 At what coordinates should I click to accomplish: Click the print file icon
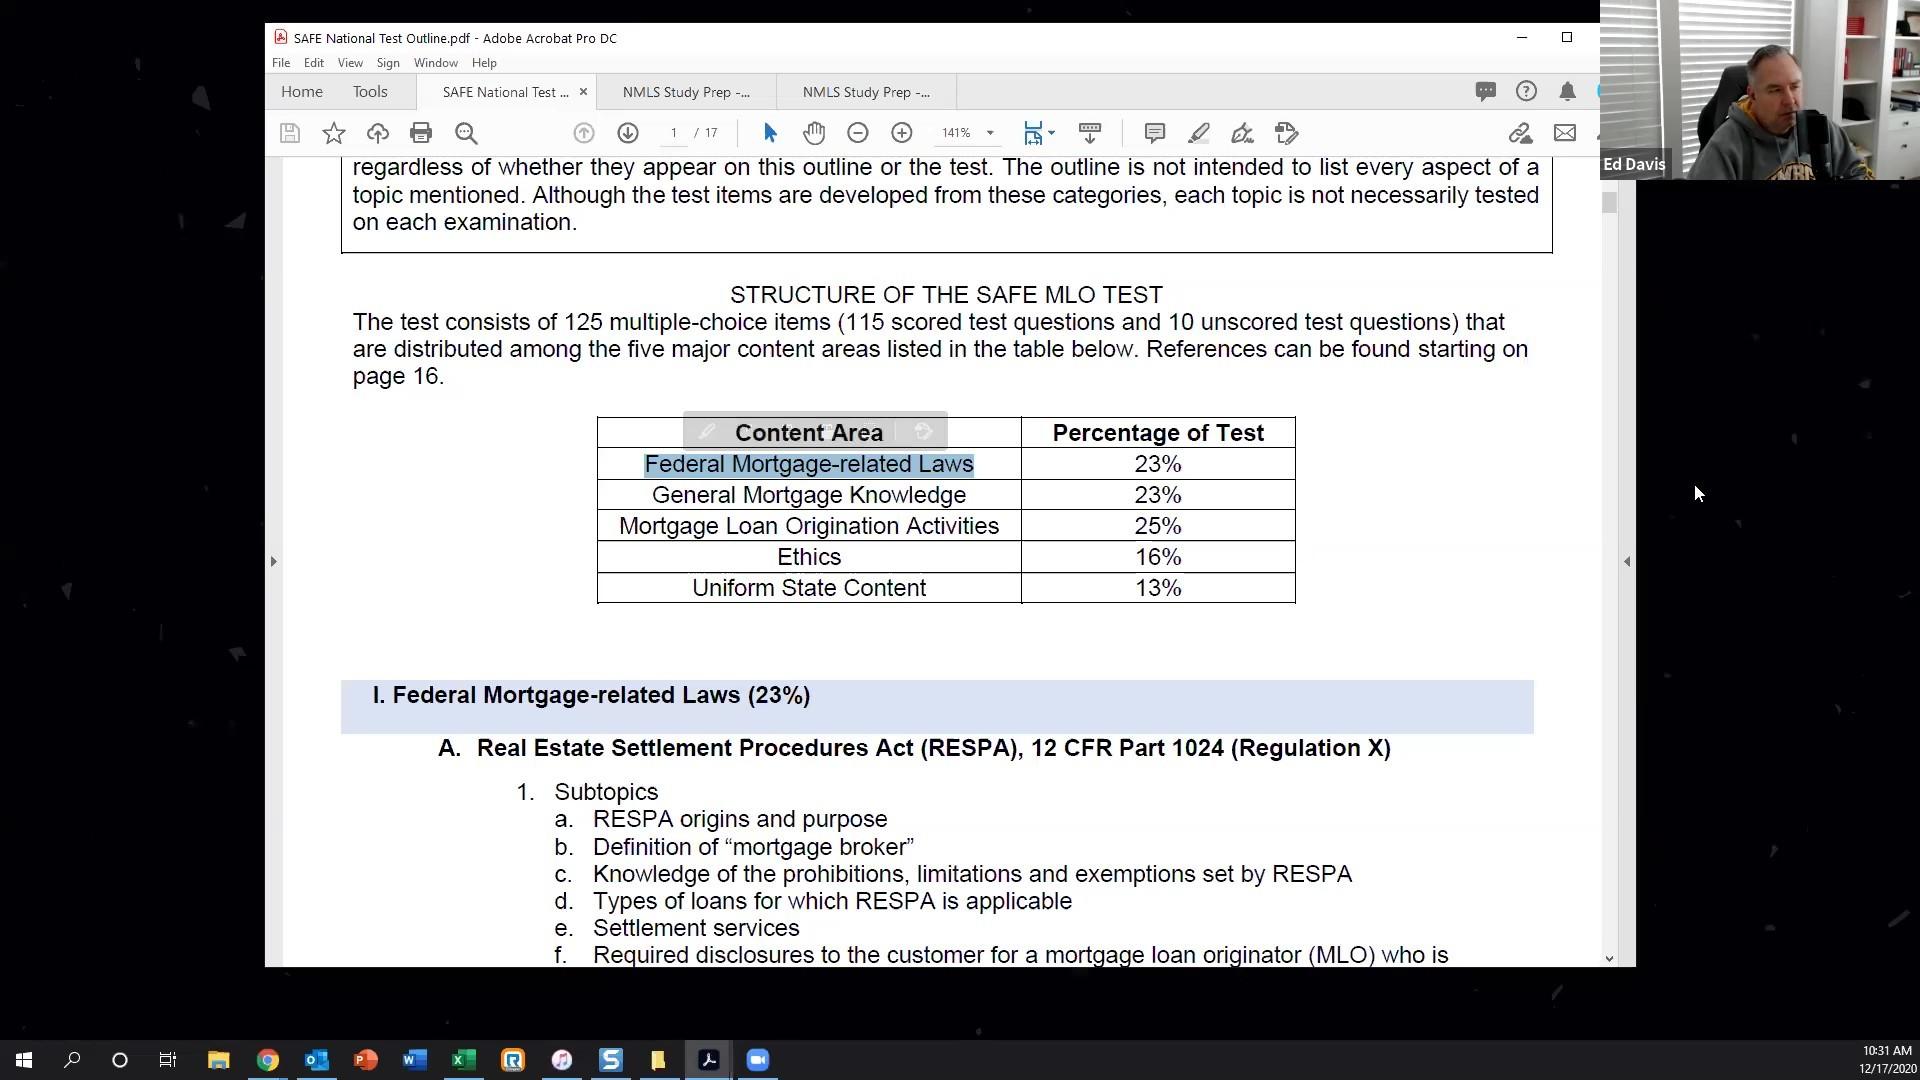coord(420,133)
